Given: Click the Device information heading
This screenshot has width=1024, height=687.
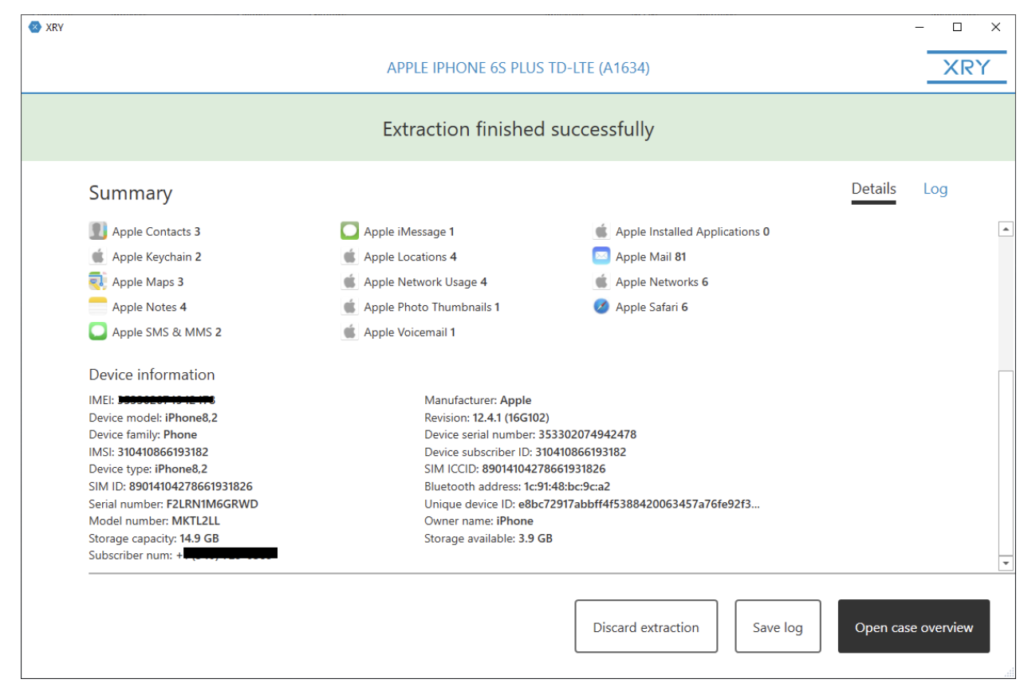Looking at the screenshot, I should pyautogui.click(x=152, y=374).
